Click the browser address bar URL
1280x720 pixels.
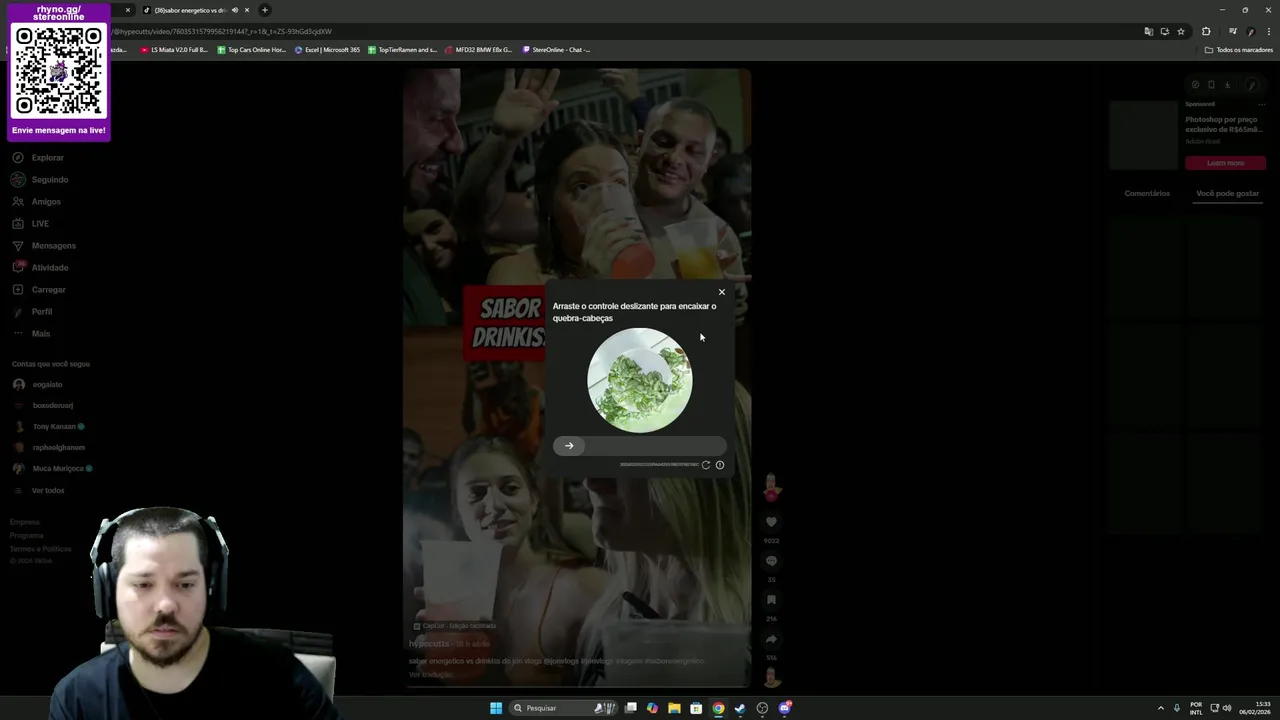(x=222, y=32)
